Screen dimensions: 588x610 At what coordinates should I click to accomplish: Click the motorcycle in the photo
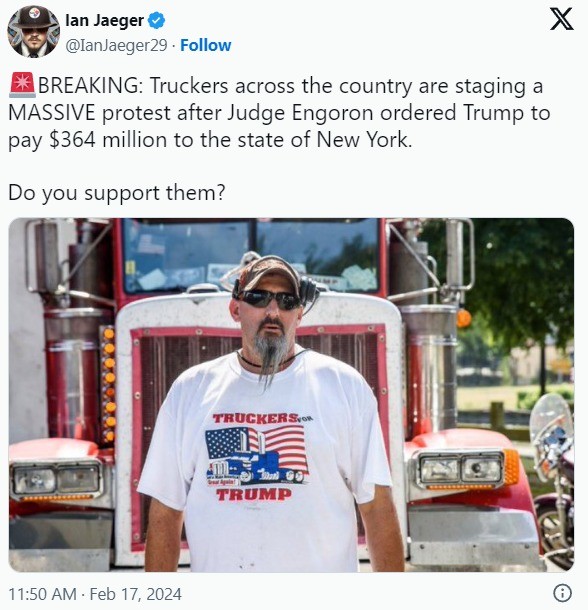[x=553, y=479]
